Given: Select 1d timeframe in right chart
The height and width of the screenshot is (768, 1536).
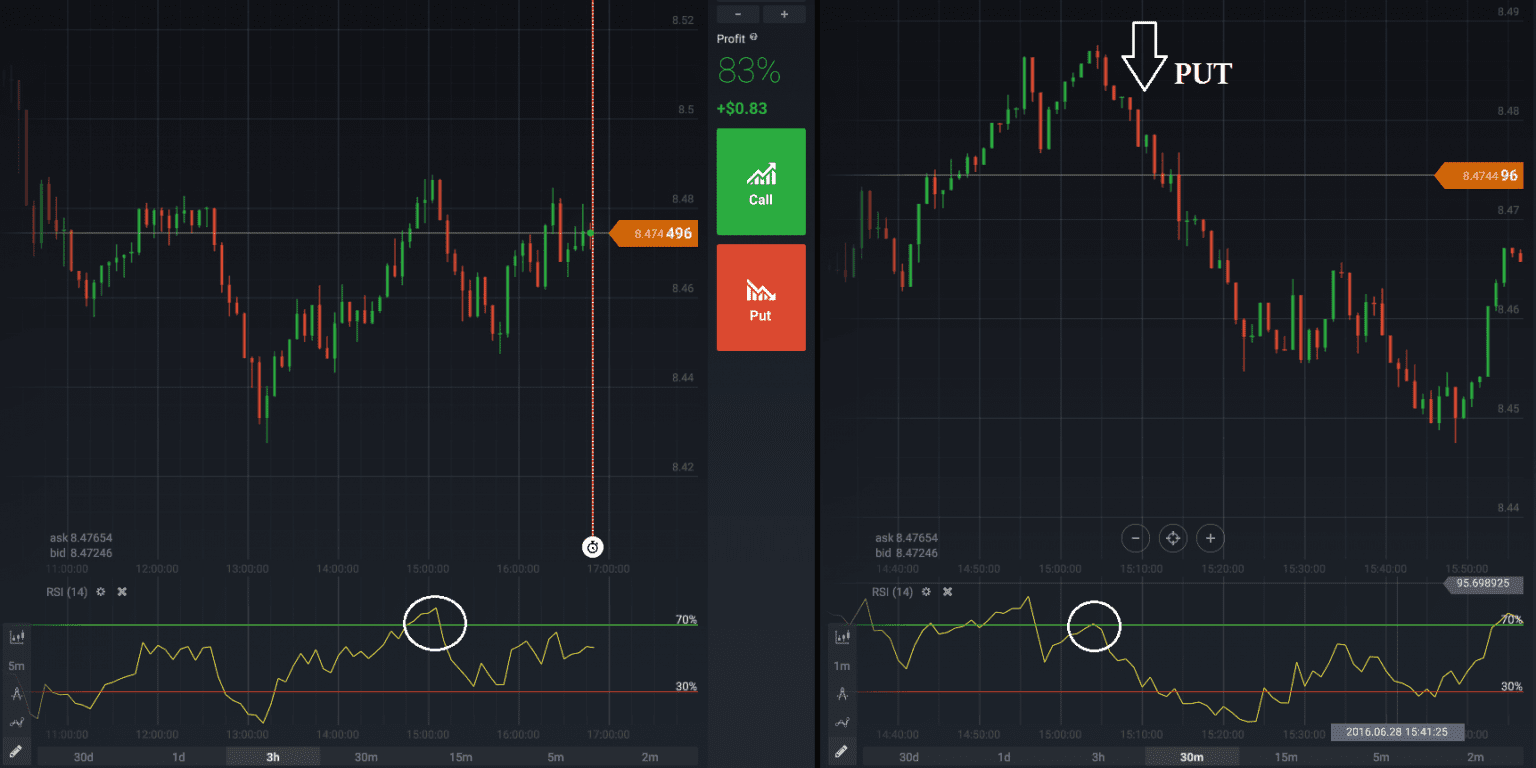Looking at the screenshot, I should tap(1003, 757).
